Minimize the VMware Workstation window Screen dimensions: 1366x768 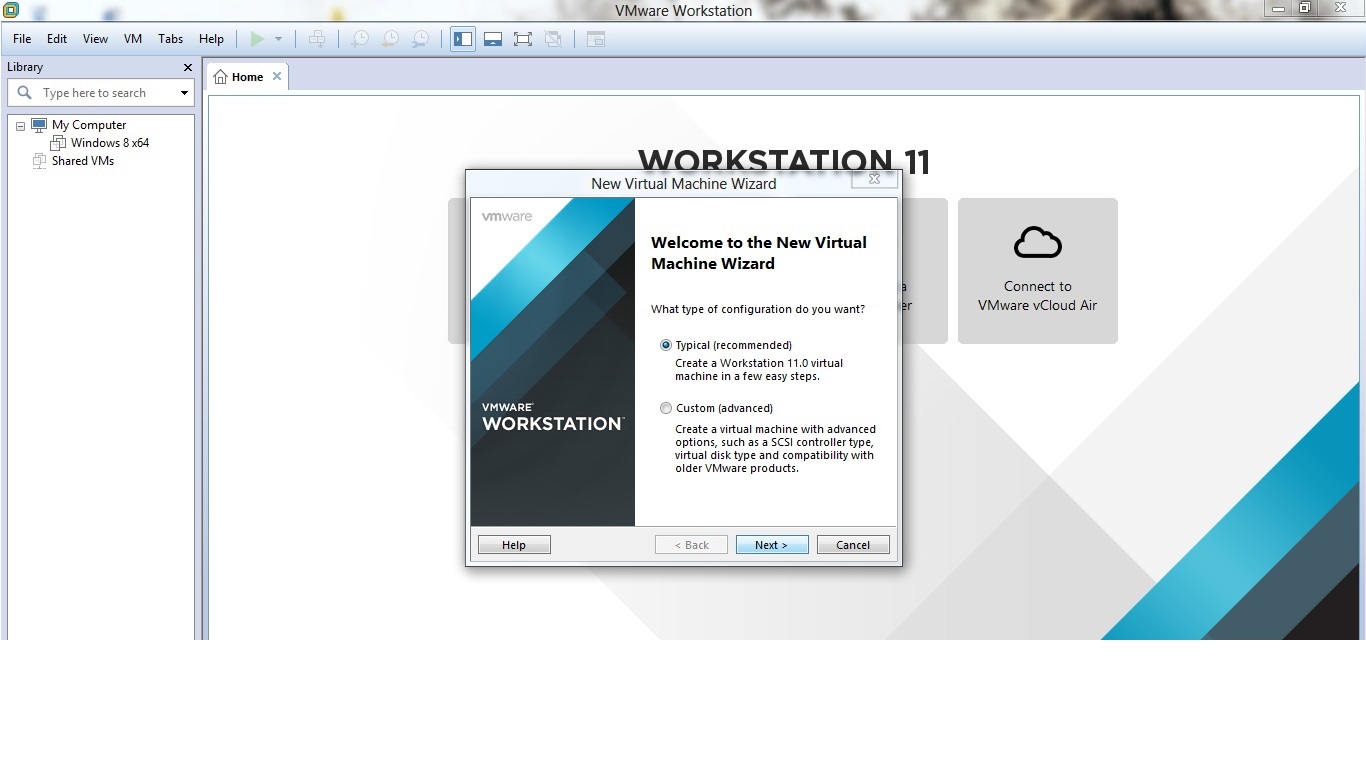pyautogui.click(x=1278, y=8)
